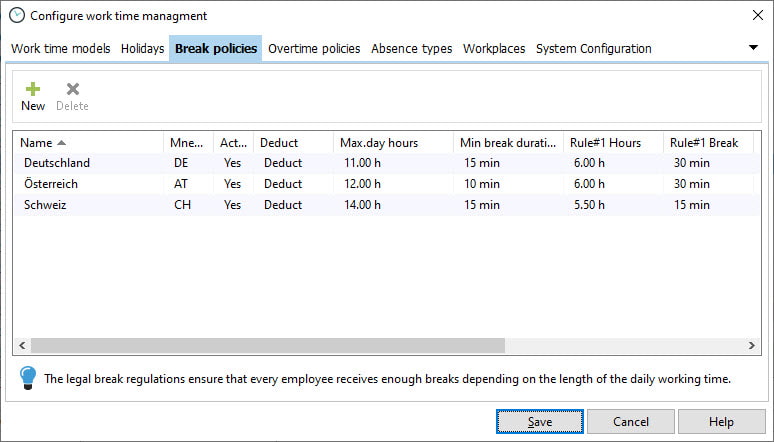This screenshot has height=442, width=774.
Task: Open the Work time models tab
Action: tap(61, 48)
